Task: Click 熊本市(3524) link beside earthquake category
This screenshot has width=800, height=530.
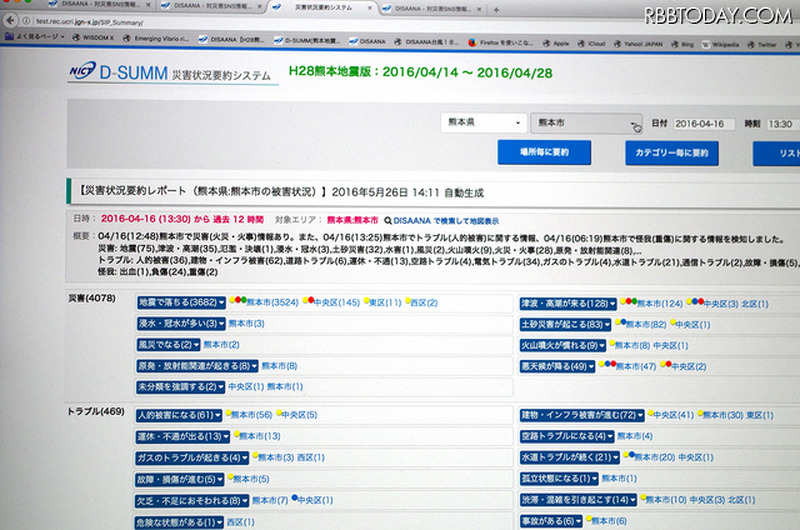Action: click(x=272, y=302)
